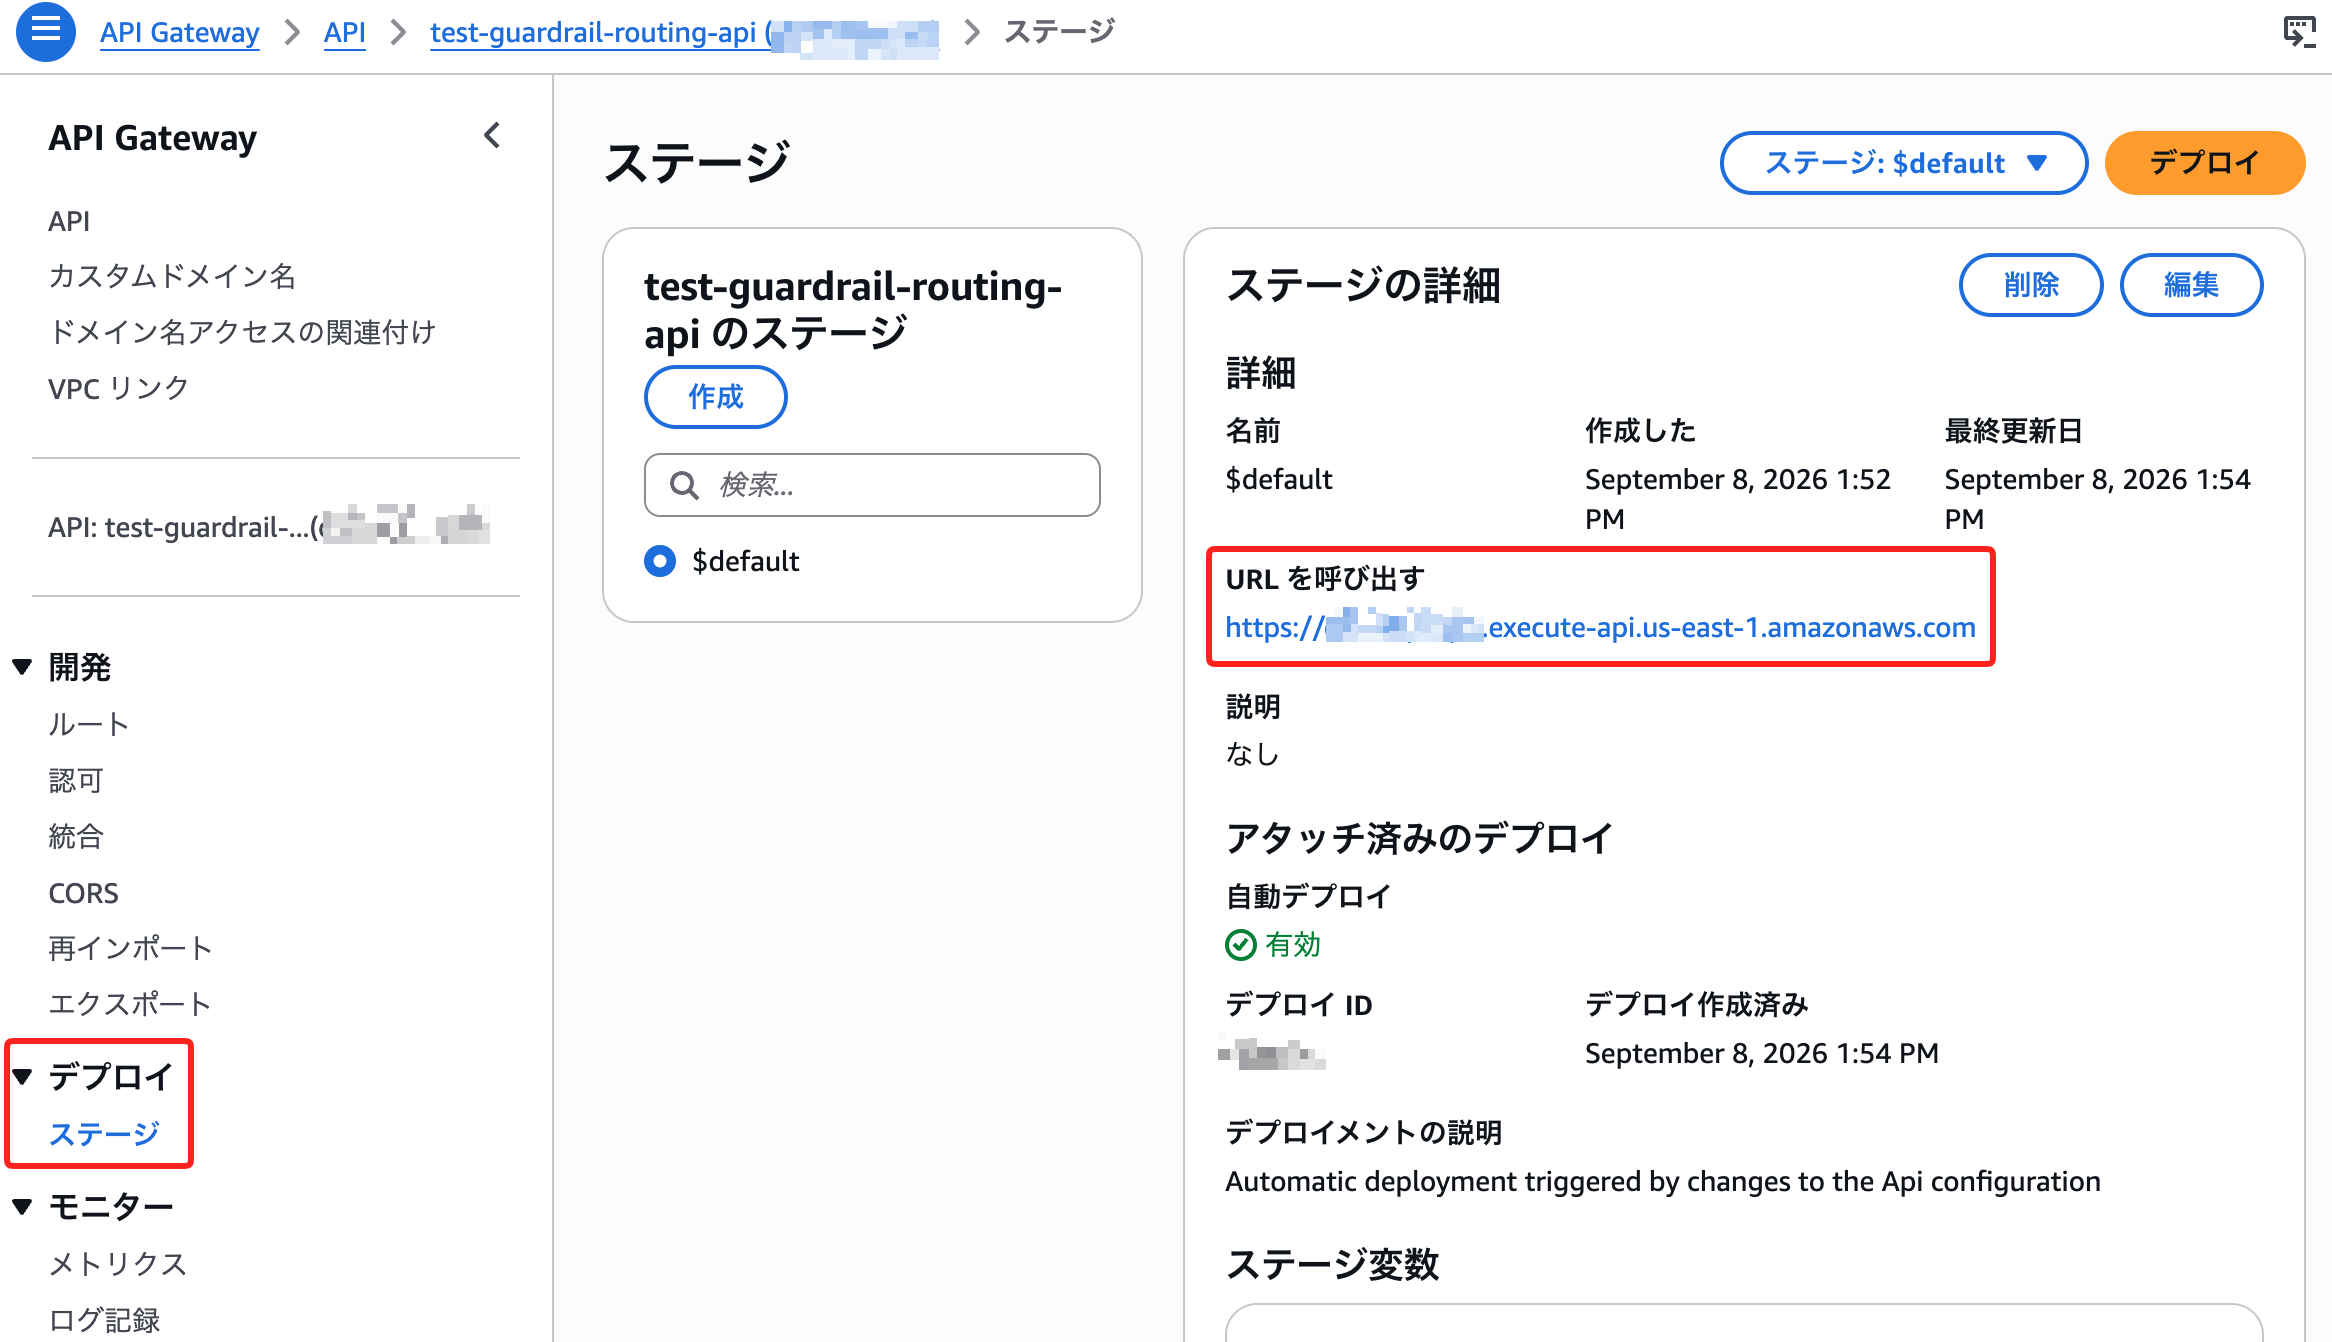
Task: Click the API: test-guardrail-... sidebar label
Action: tap(268, 526)
